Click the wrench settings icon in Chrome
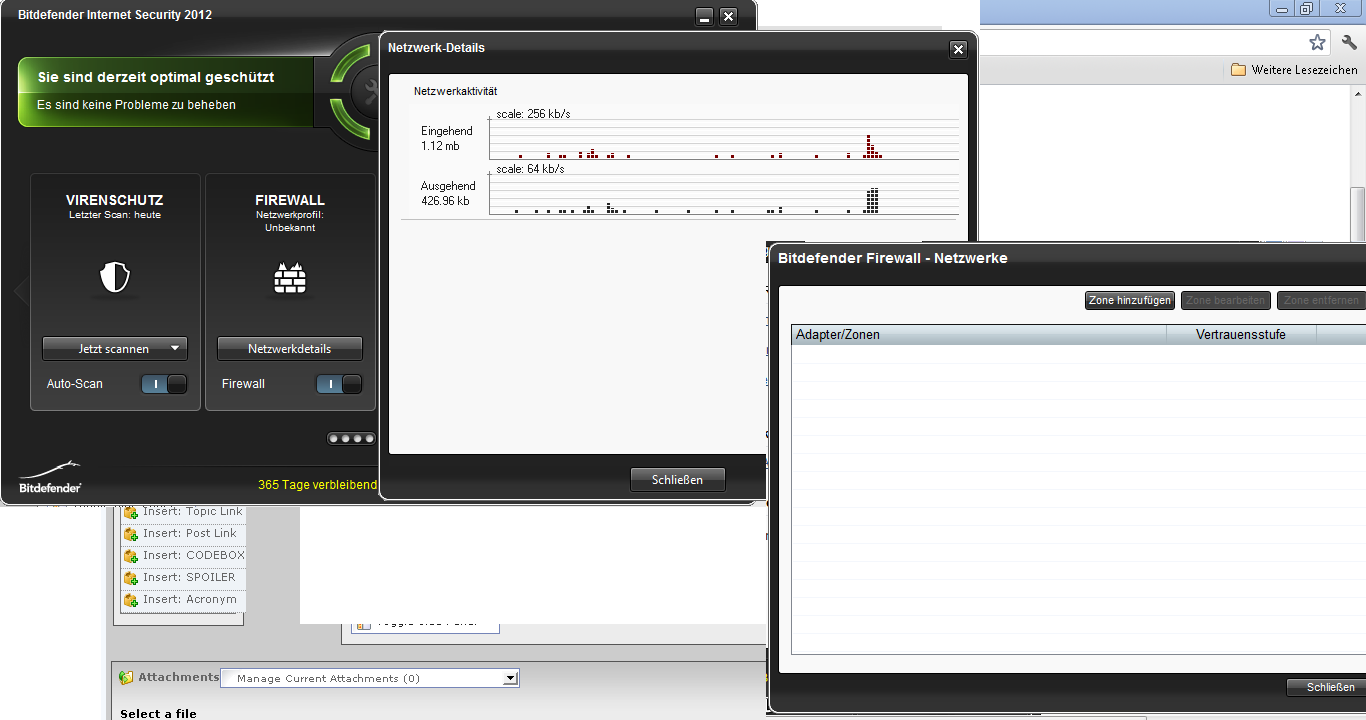 1349,42
